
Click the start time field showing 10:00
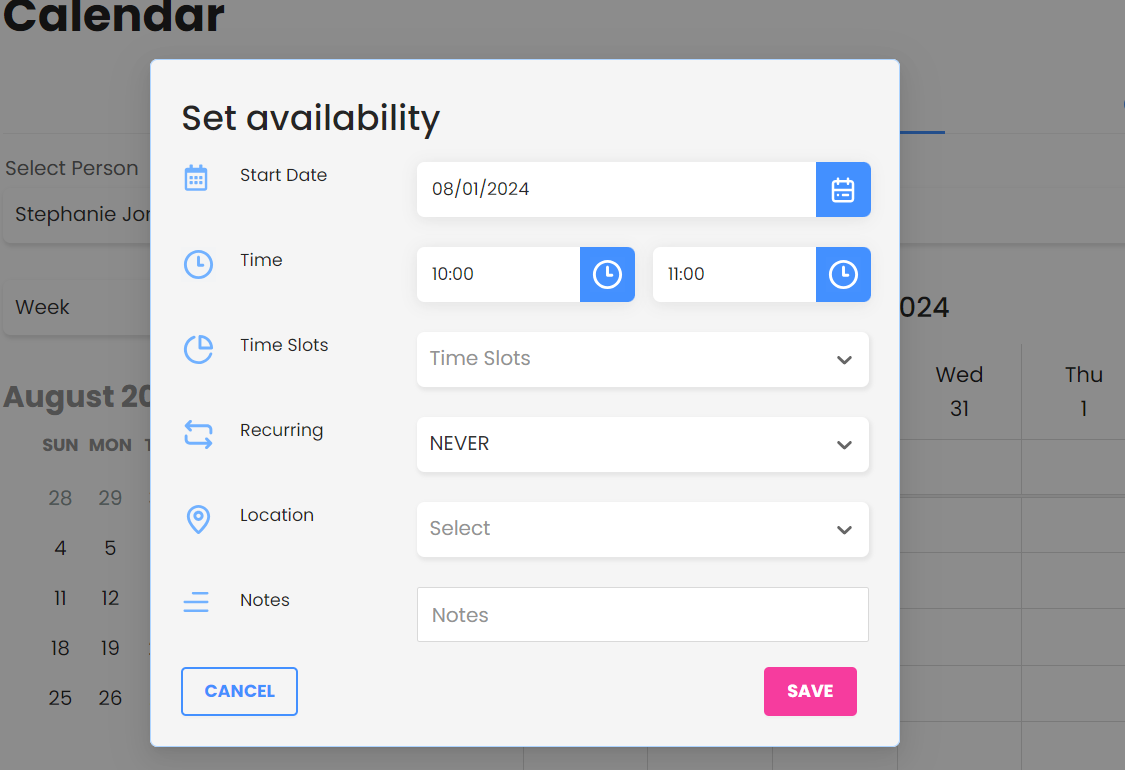[498, 275]
